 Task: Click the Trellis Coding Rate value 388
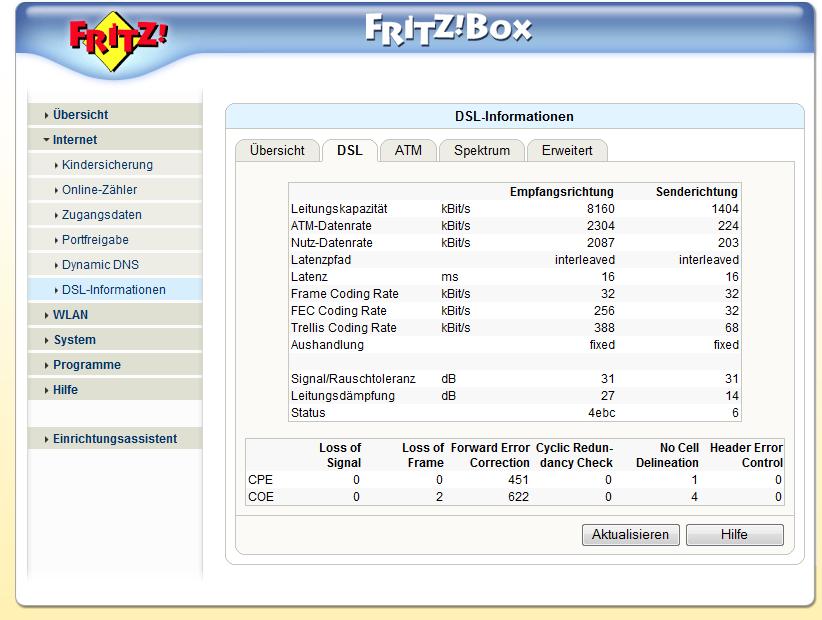pyautogui.click(x=604, y=328)
